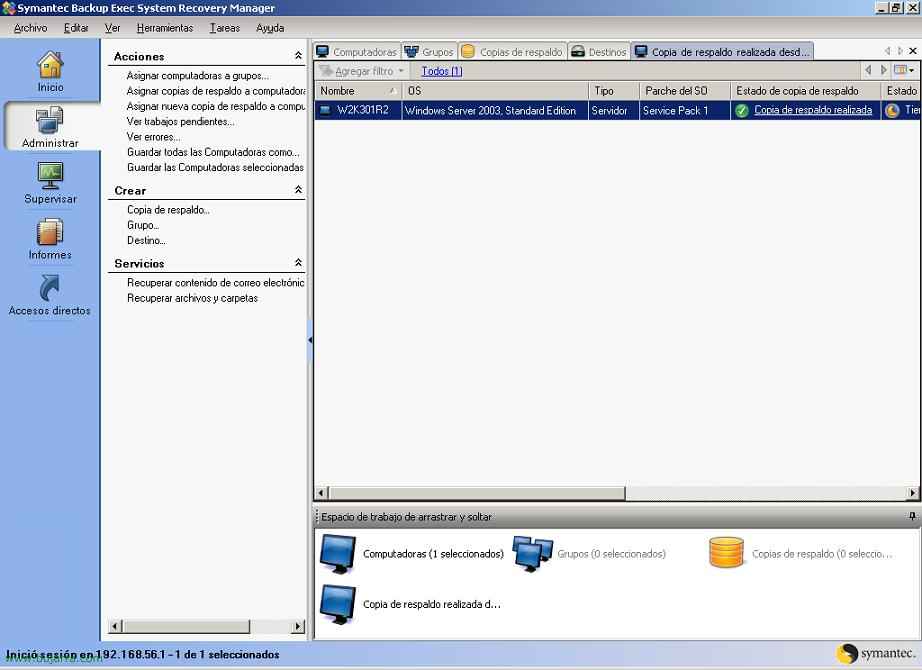Click Recuperar archivos y carpetas
Viewport: 922px width, 670px height.
coord(192,298)
